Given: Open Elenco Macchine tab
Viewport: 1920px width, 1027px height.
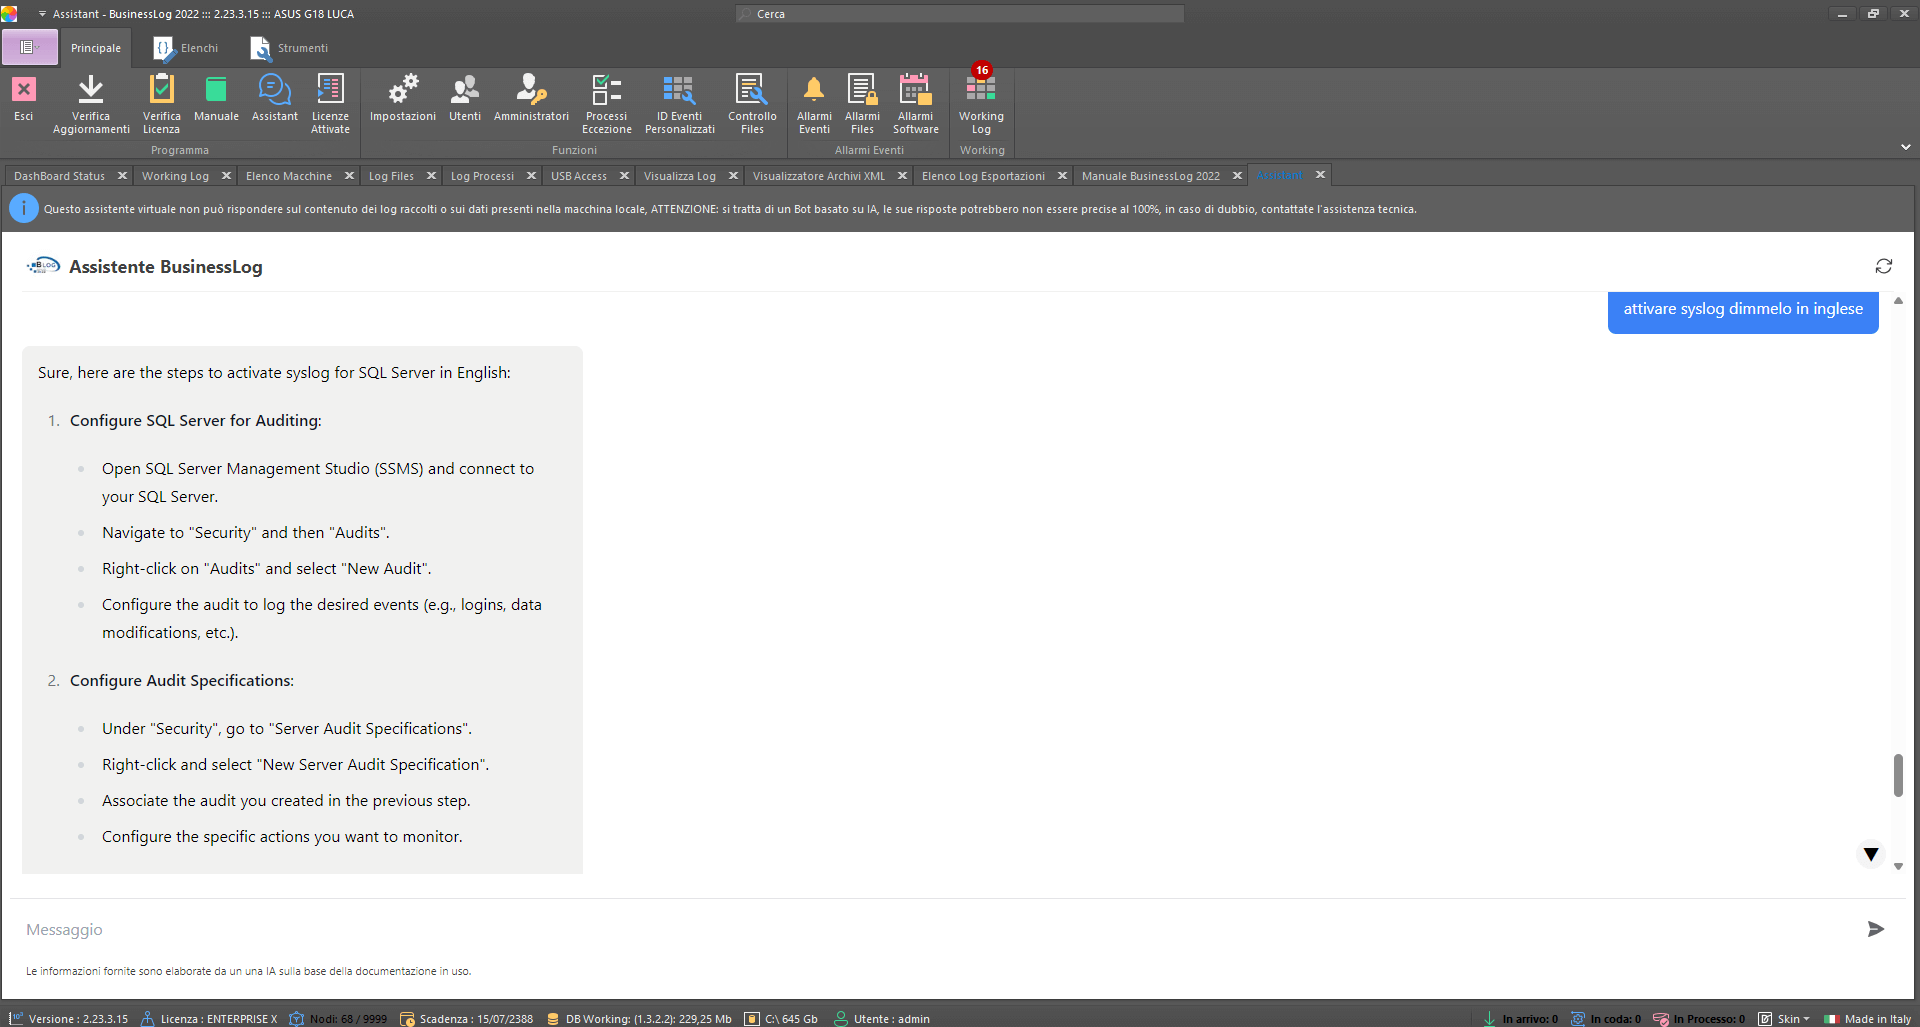Looking at the screenshot, I should (288, 176).
